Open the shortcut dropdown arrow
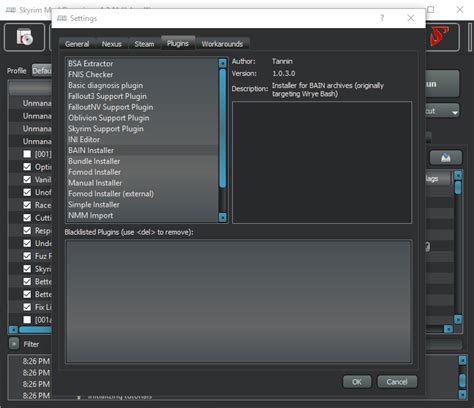The width and height of the screenshot is (474, 408). pos(455,113)
